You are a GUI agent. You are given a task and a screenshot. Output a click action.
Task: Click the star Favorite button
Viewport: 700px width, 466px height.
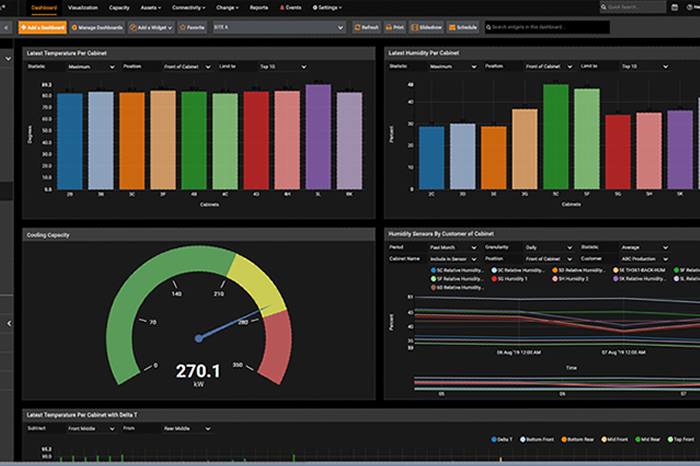coord(192,28)
